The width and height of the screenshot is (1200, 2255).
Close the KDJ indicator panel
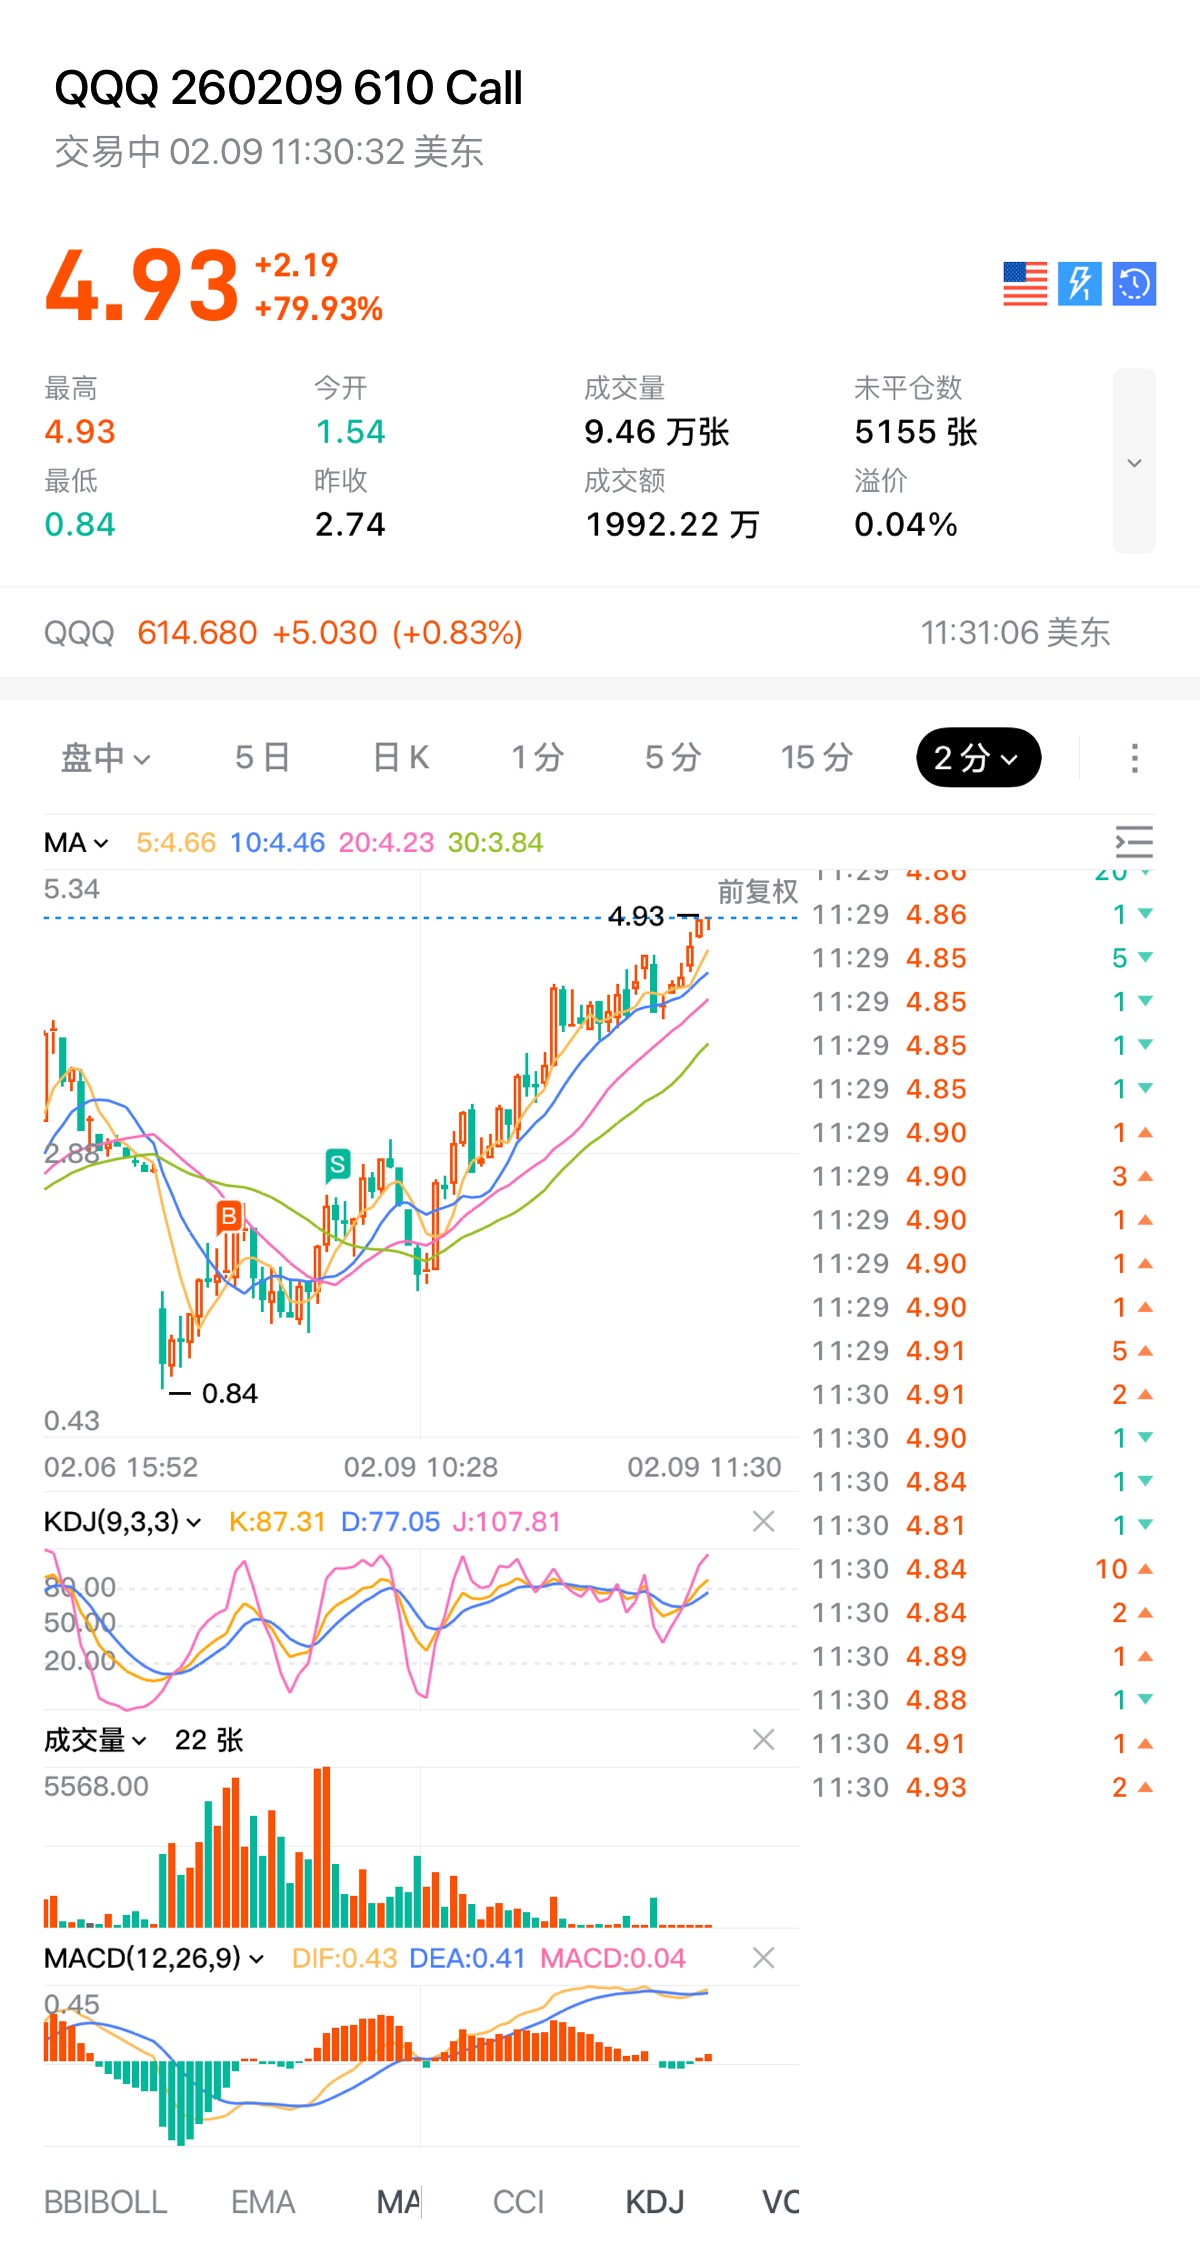coord(763,1522)
